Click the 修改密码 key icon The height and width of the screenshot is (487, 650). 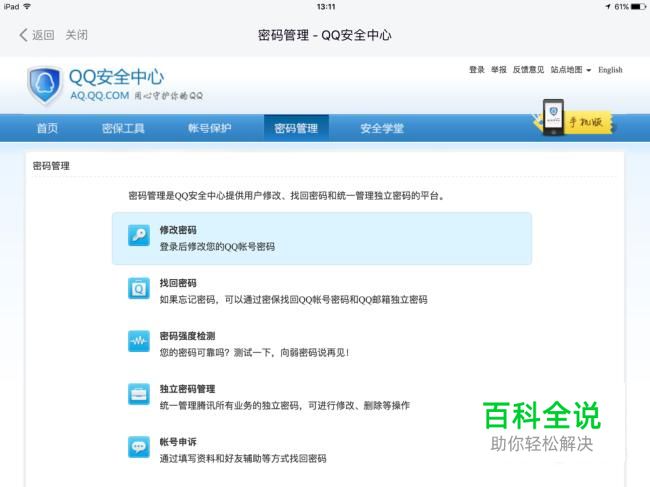pyautogui.click(x=139, y=235)
